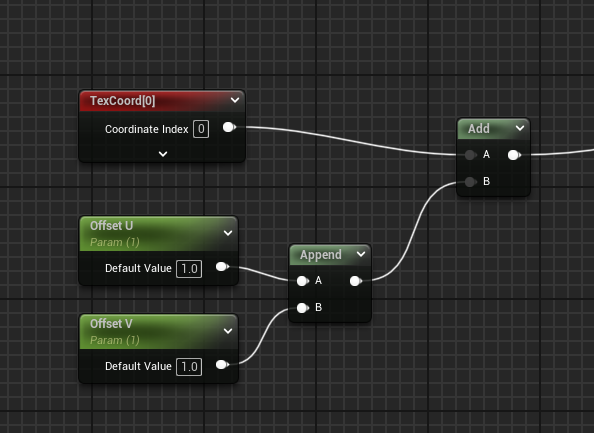594x433 pixels.
Task: Click the Add node's A input pin
Action: tap(471, 155)
